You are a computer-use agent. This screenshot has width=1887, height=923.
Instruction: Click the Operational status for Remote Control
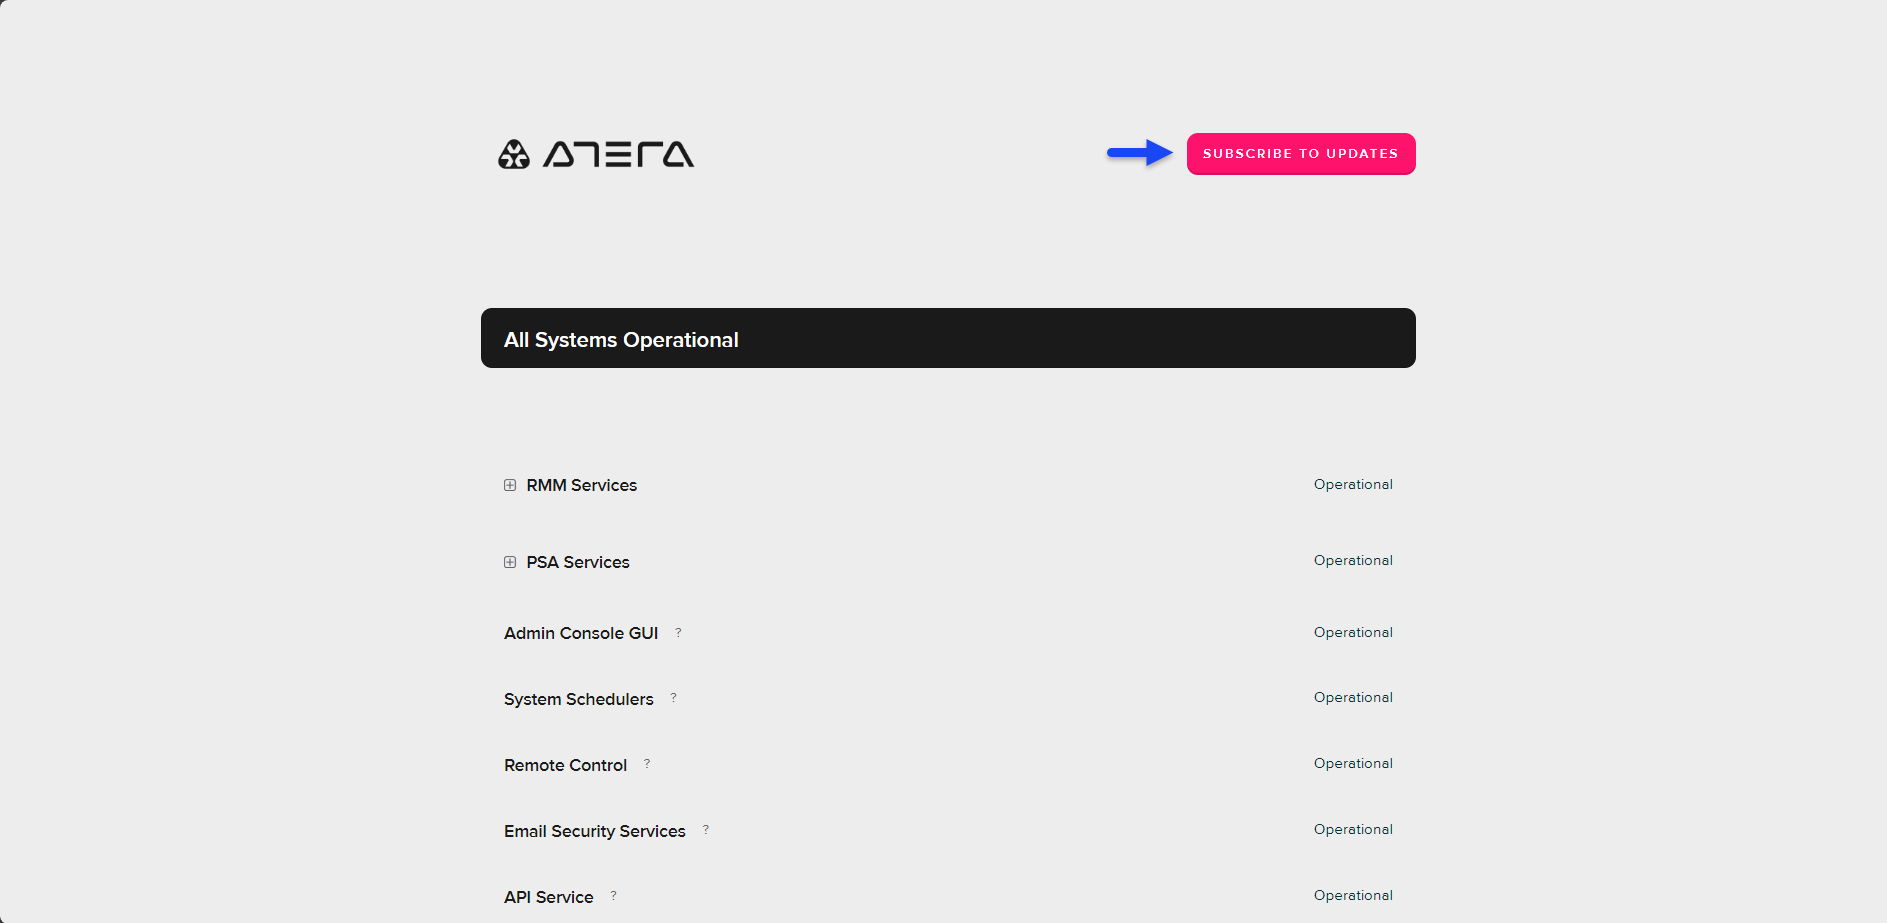1353,763
